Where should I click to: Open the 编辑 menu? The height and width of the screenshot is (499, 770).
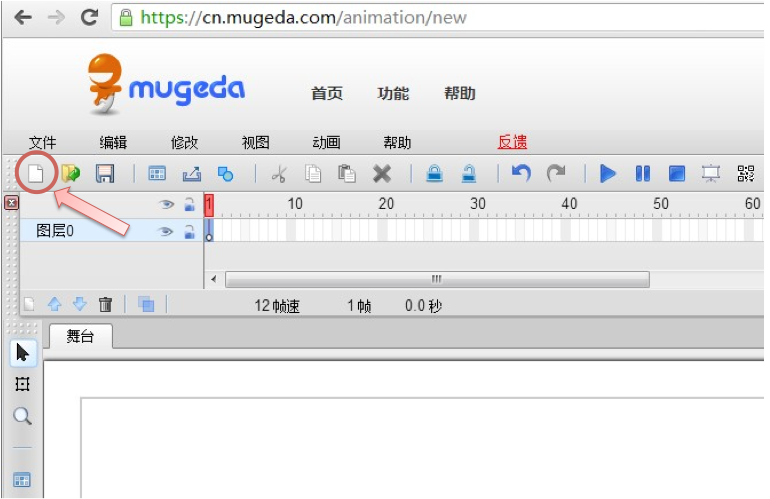tap(113, 143)
